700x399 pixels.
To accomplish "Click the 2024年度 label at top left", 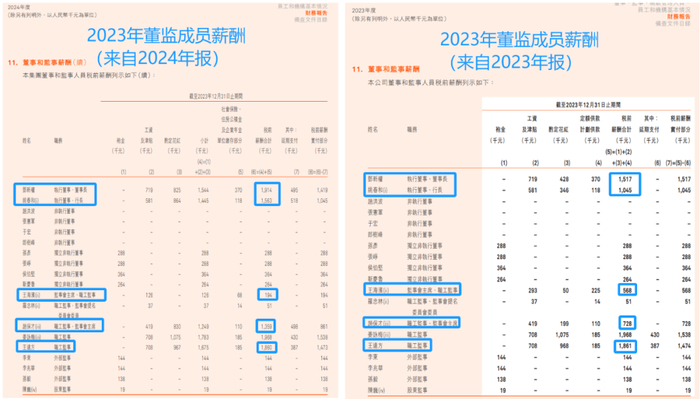I will [19, 7].
